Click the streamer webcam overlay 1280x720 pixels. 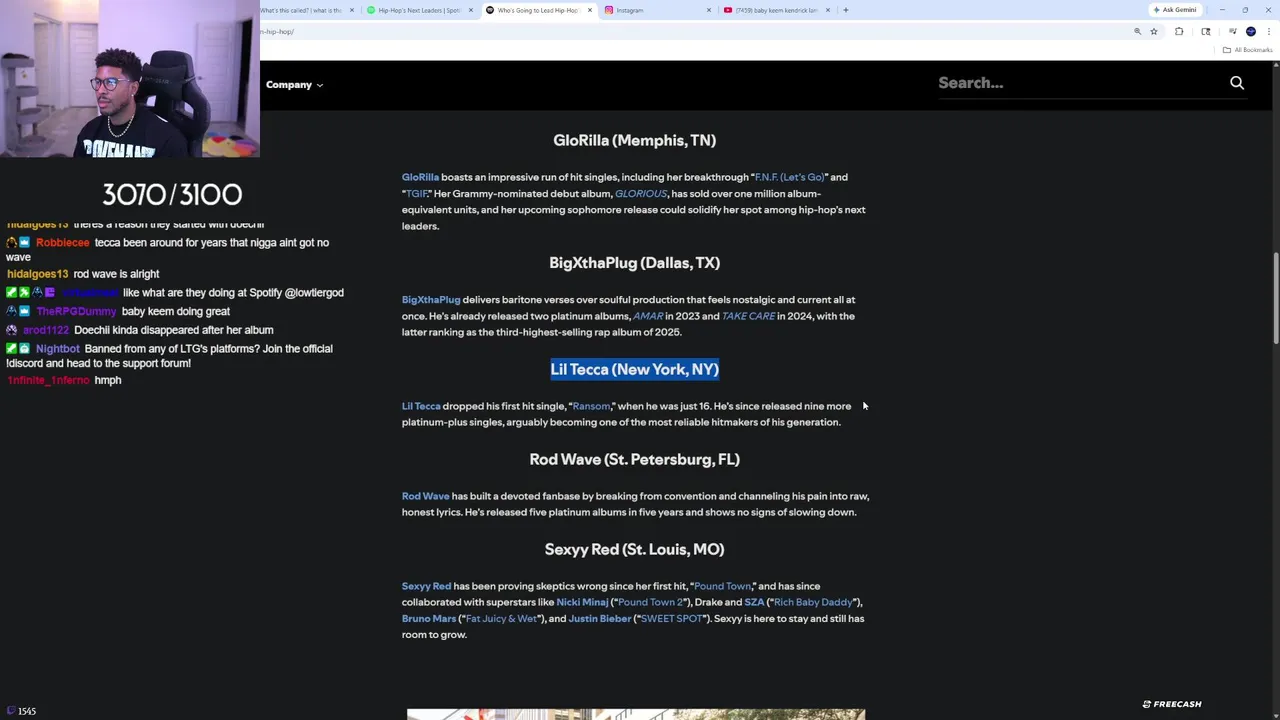coord(130,79)
